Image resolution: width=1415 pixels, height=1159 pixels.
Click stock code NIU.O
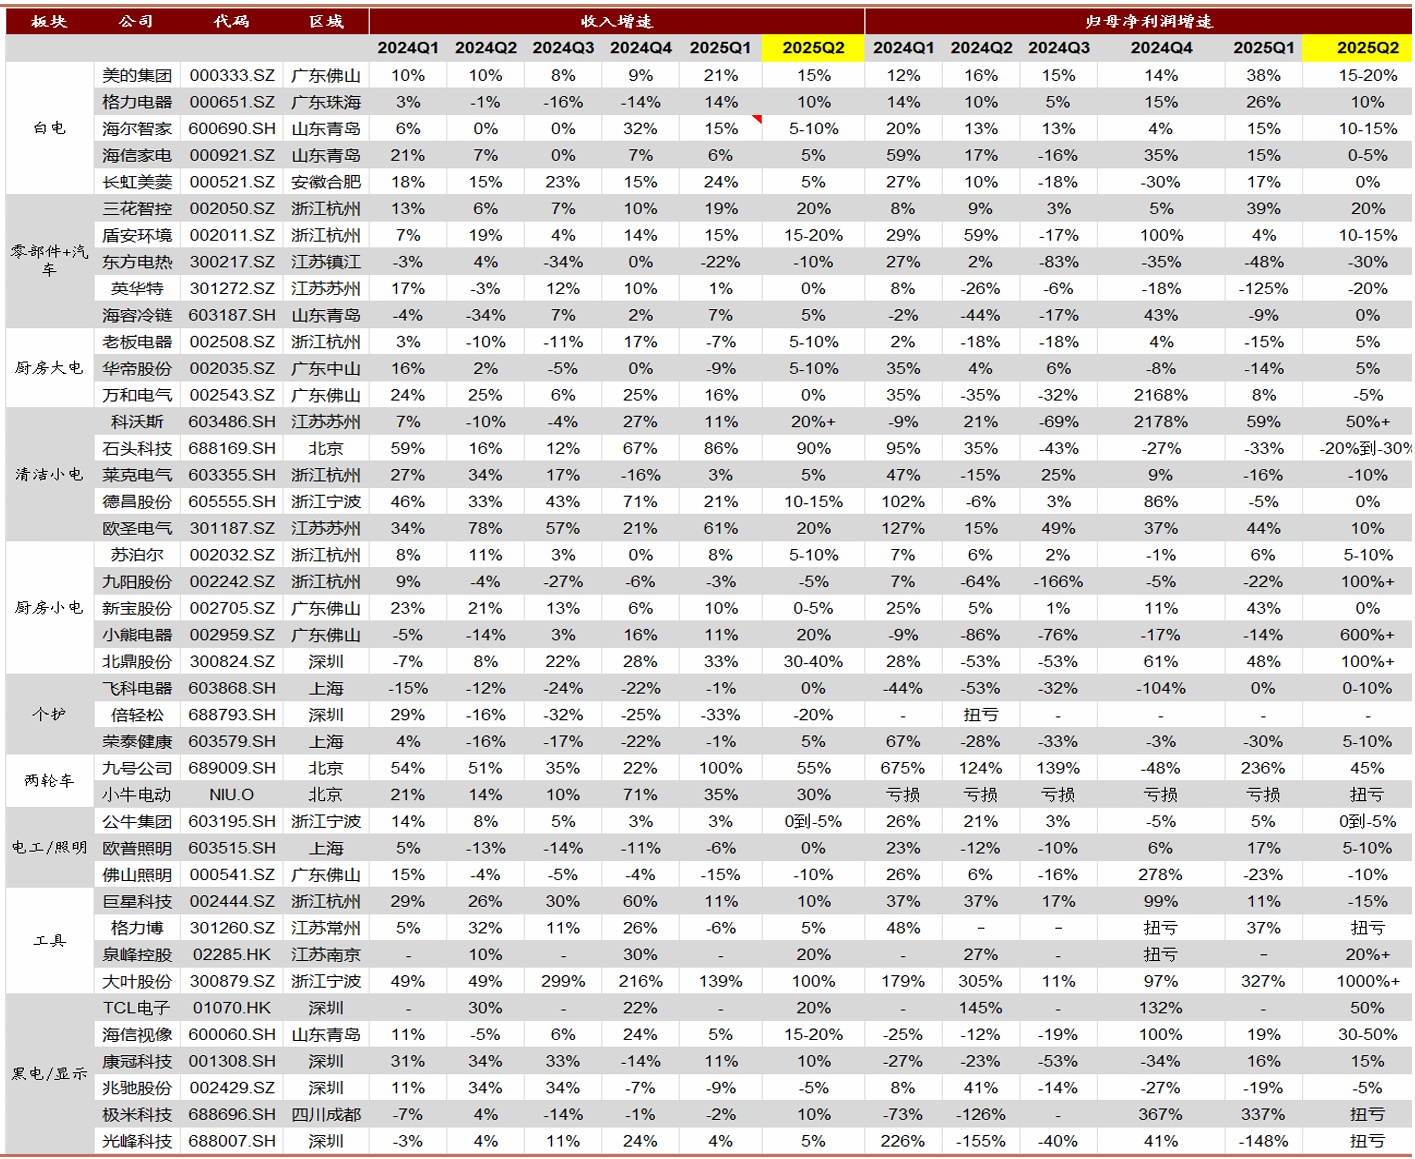click(232, 794)
